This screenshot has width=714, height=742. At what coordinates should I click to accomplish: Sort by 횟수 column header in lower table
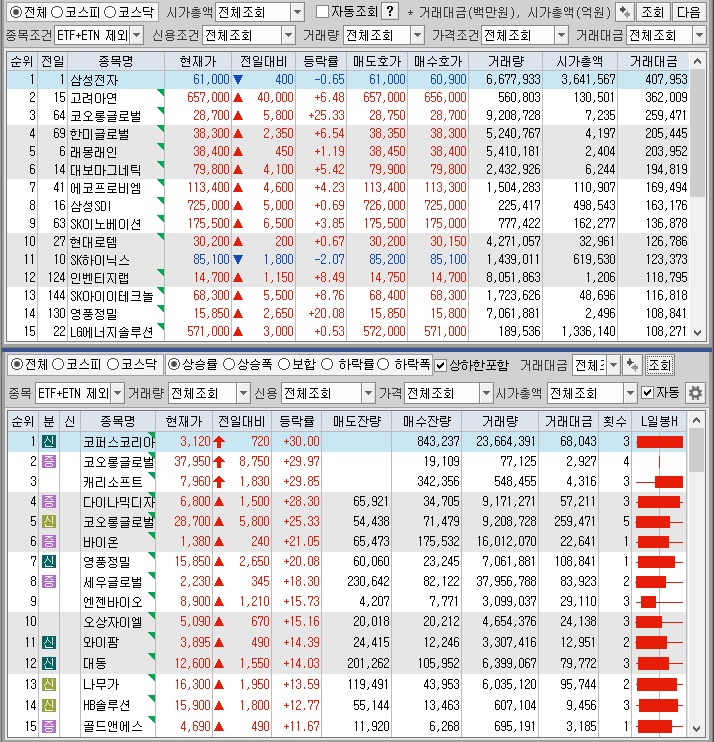coord(614,421)
